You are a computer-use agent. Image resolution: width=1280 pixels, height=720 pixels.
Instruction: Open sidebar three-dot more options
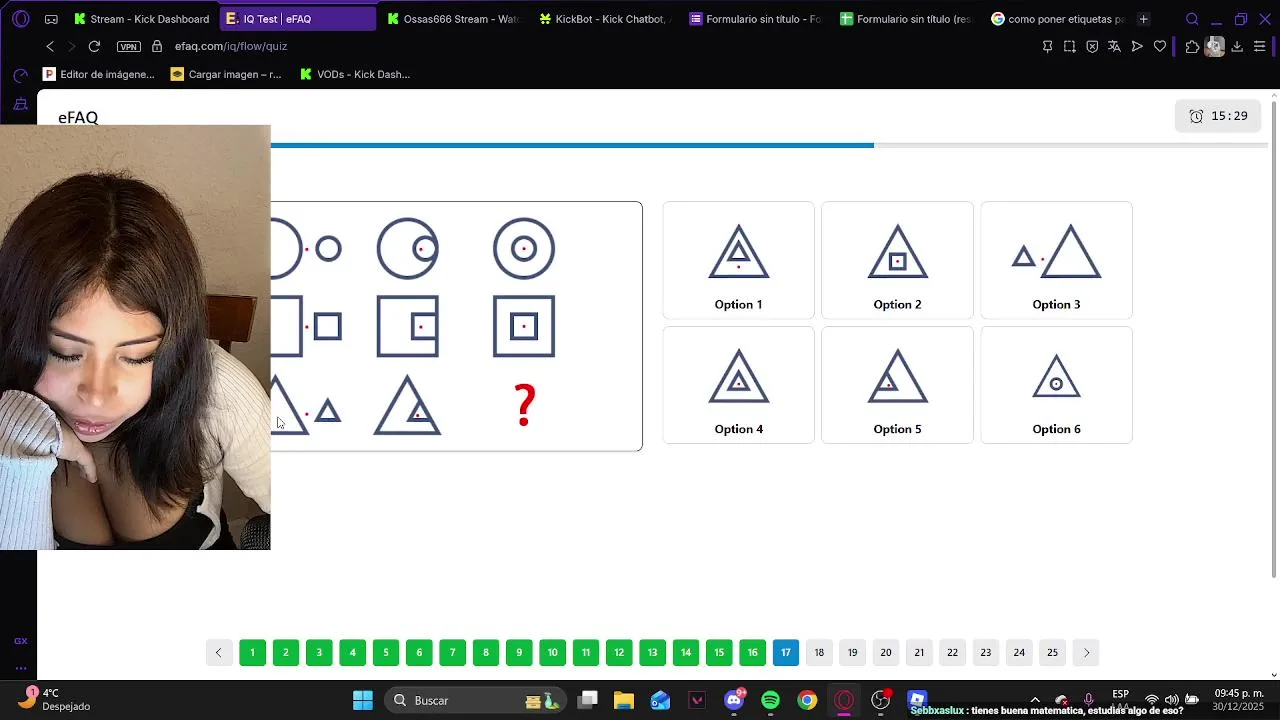pos(20,667)
